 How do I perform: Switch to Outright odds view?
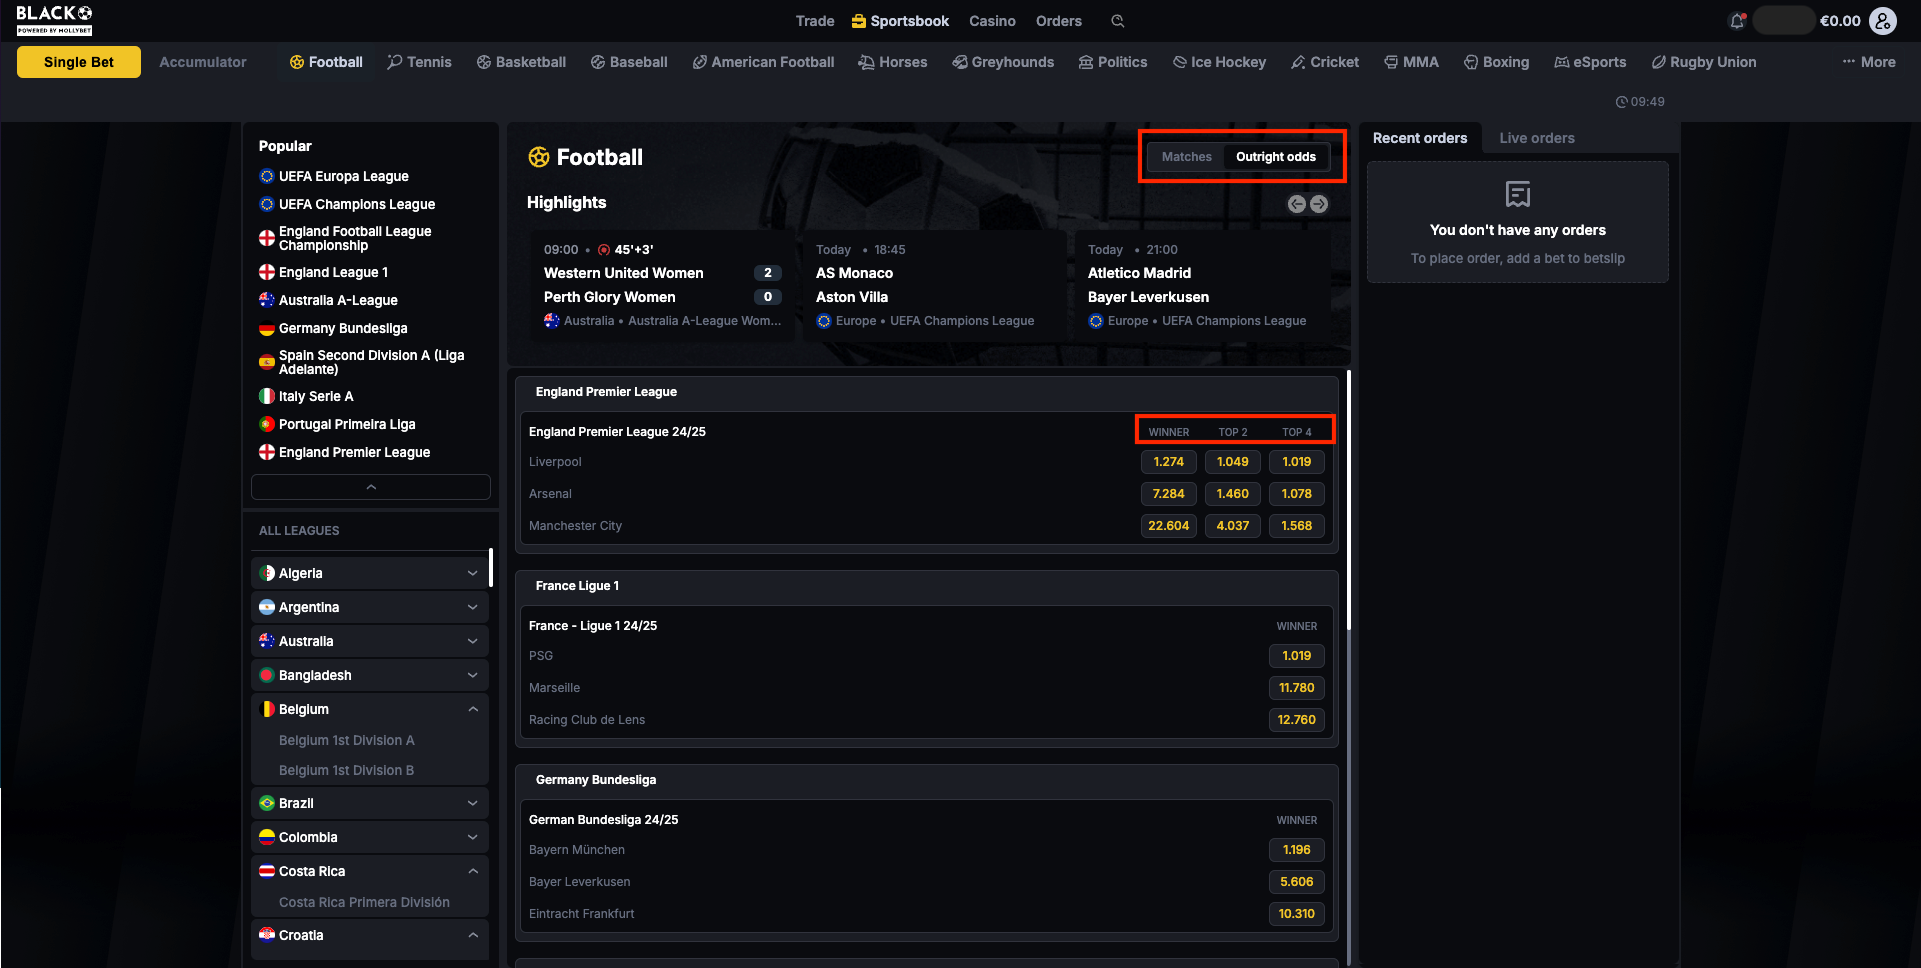pyautogui.click(x=1275, y=157)
